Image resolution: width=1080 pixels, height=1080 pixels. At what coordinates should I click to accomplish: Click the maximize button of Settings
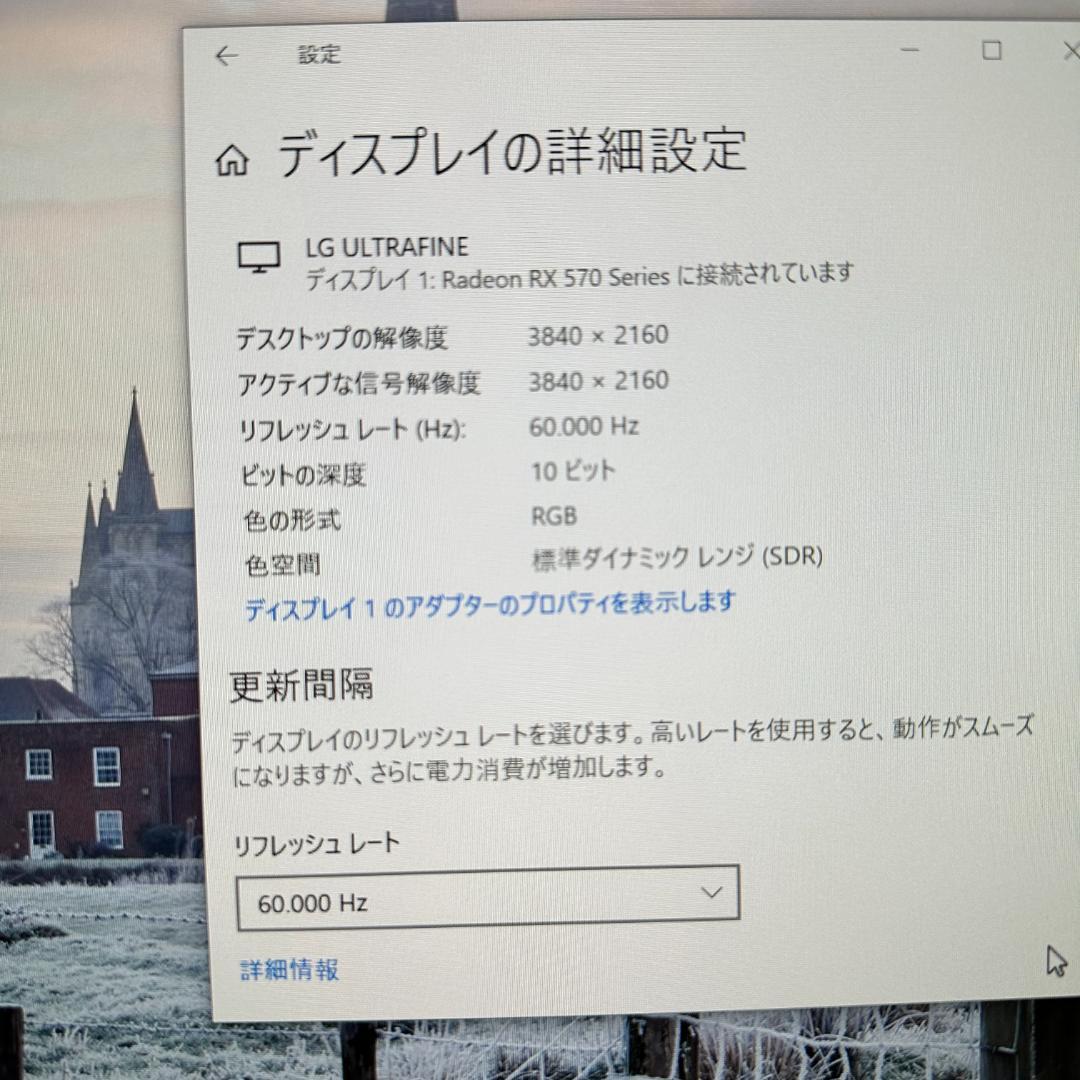pos(993,48)
